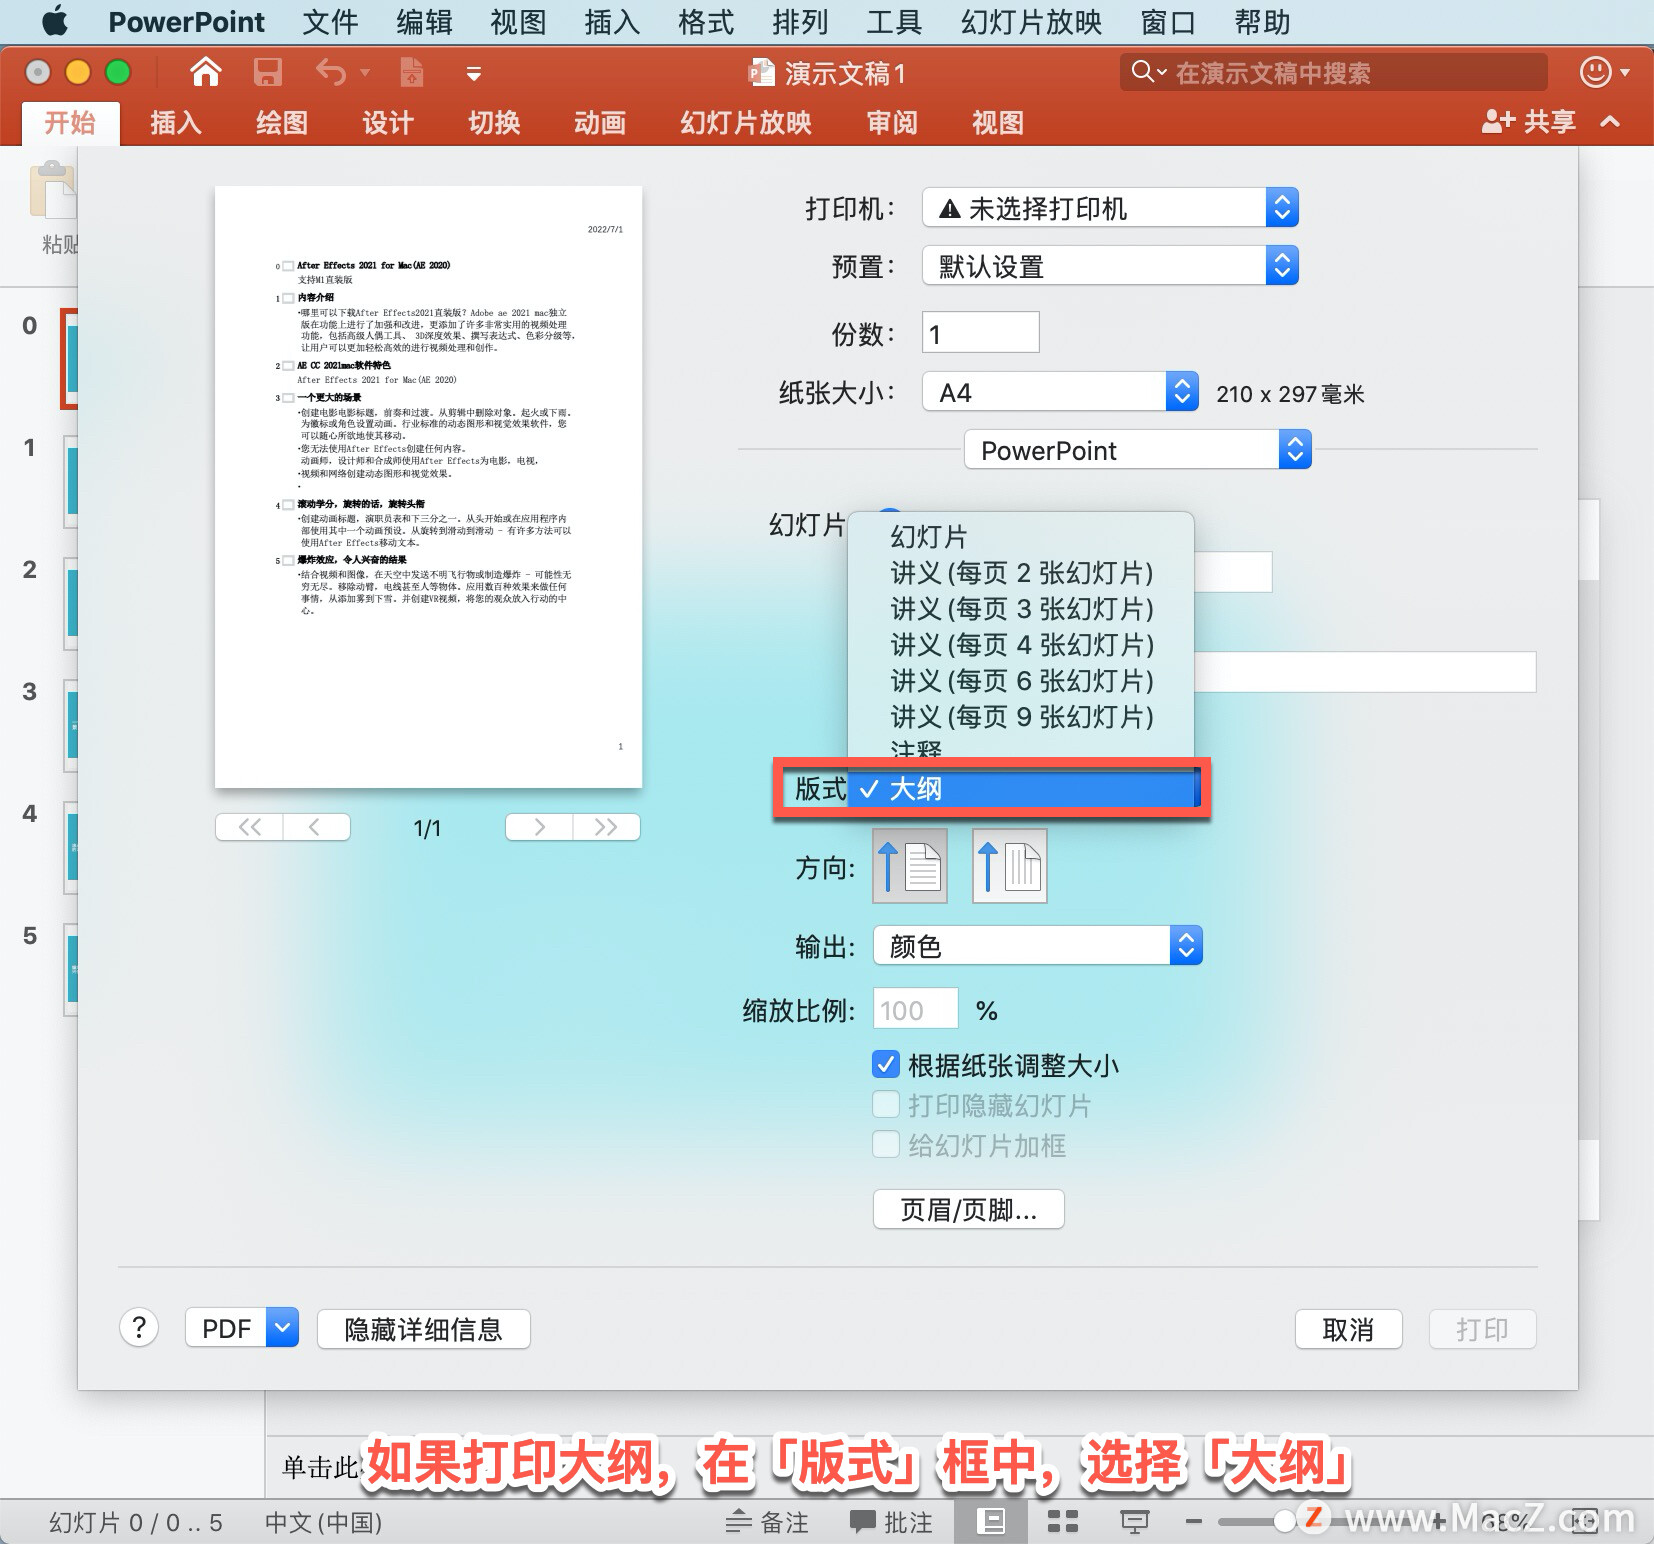
Task: Open the Comments pane in status bar
Action: [891, 1522]
